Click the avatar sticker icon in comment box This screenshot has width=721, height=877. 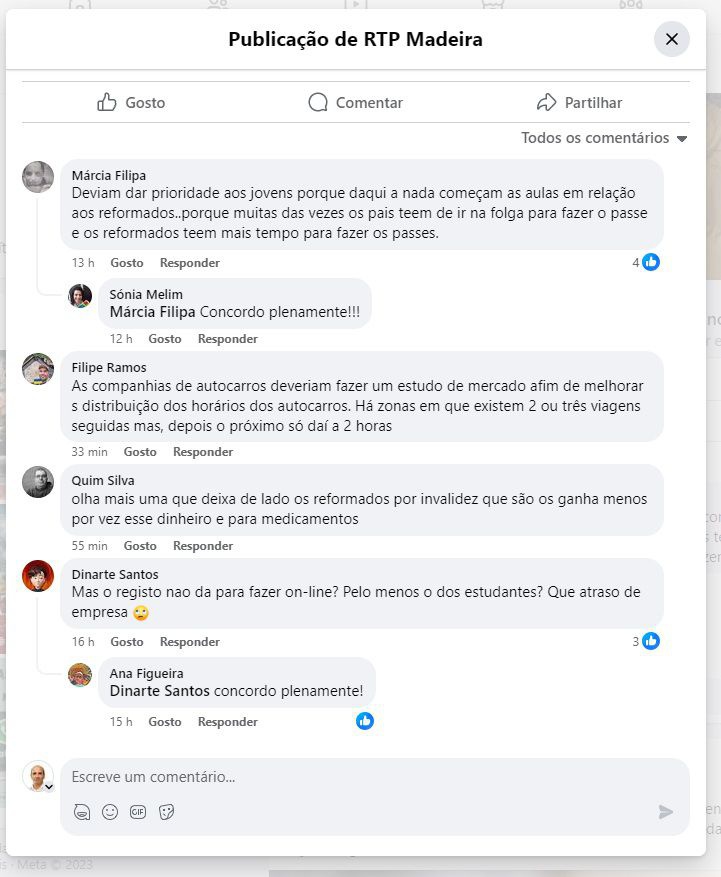[82, 812]
